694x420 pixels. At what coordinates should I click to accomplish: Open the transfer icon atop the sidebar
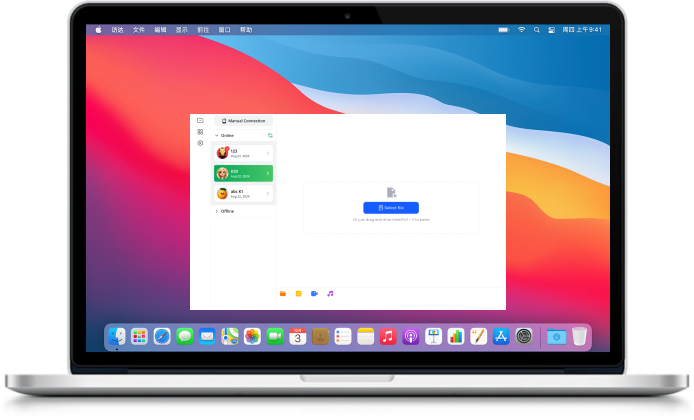200,120
